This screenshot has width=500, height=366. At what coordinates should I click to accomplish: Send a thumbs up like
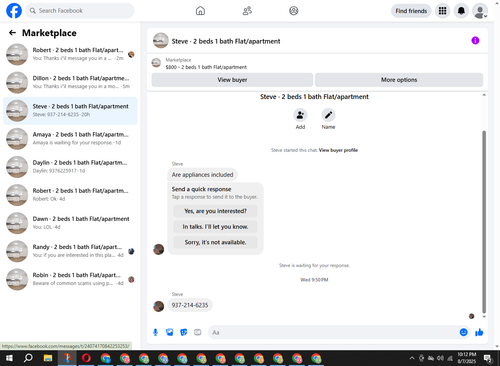[x=479, y=332]
